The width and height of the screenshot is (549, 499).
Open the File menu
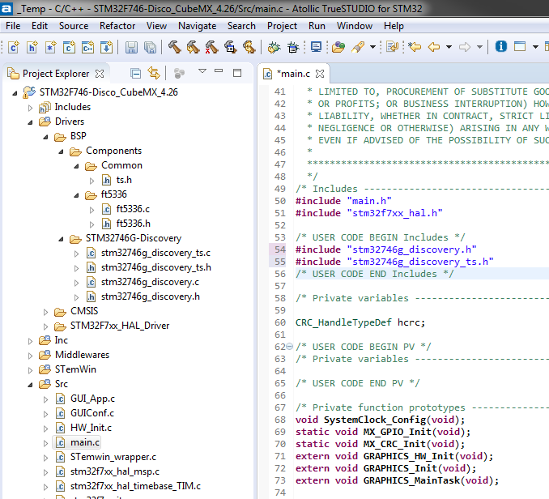coord(13,26)
